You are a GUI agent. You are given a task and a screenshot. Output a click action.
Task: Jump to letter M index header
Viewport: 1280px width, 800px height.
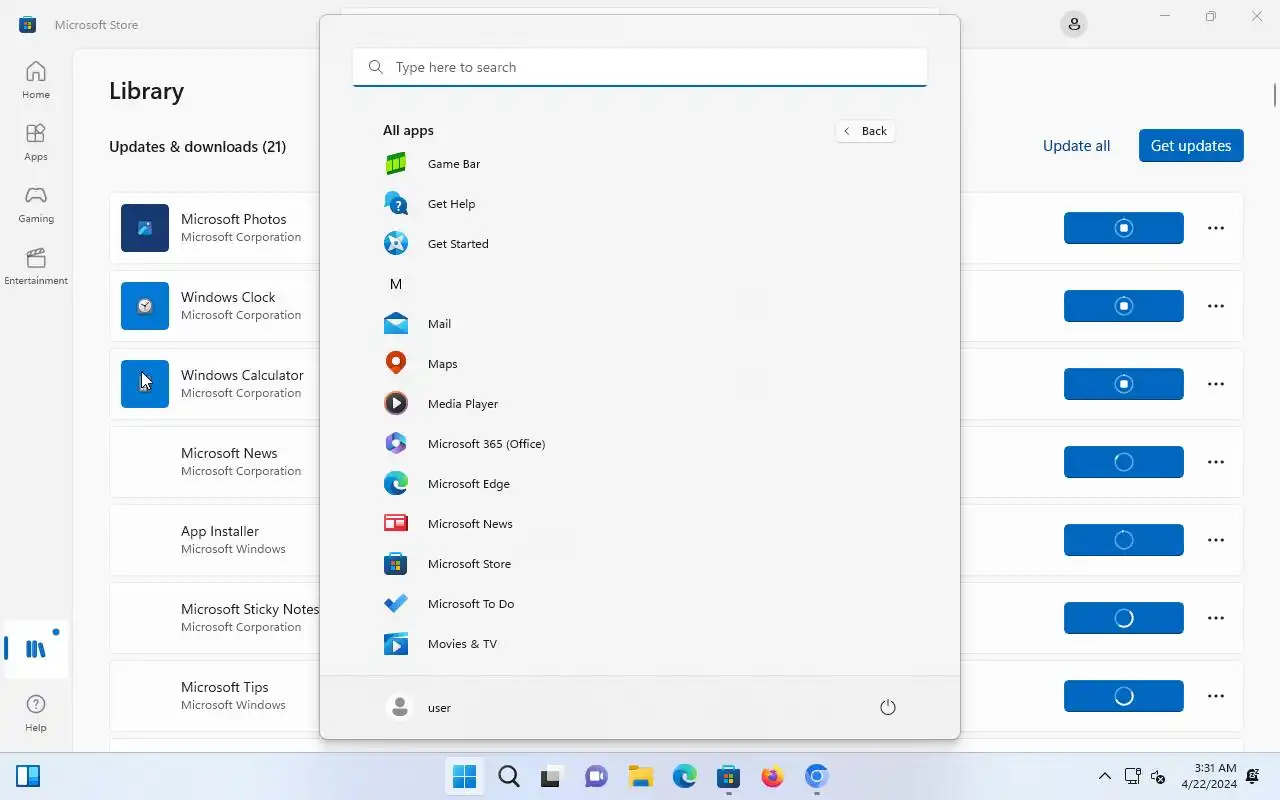(396, 284)
